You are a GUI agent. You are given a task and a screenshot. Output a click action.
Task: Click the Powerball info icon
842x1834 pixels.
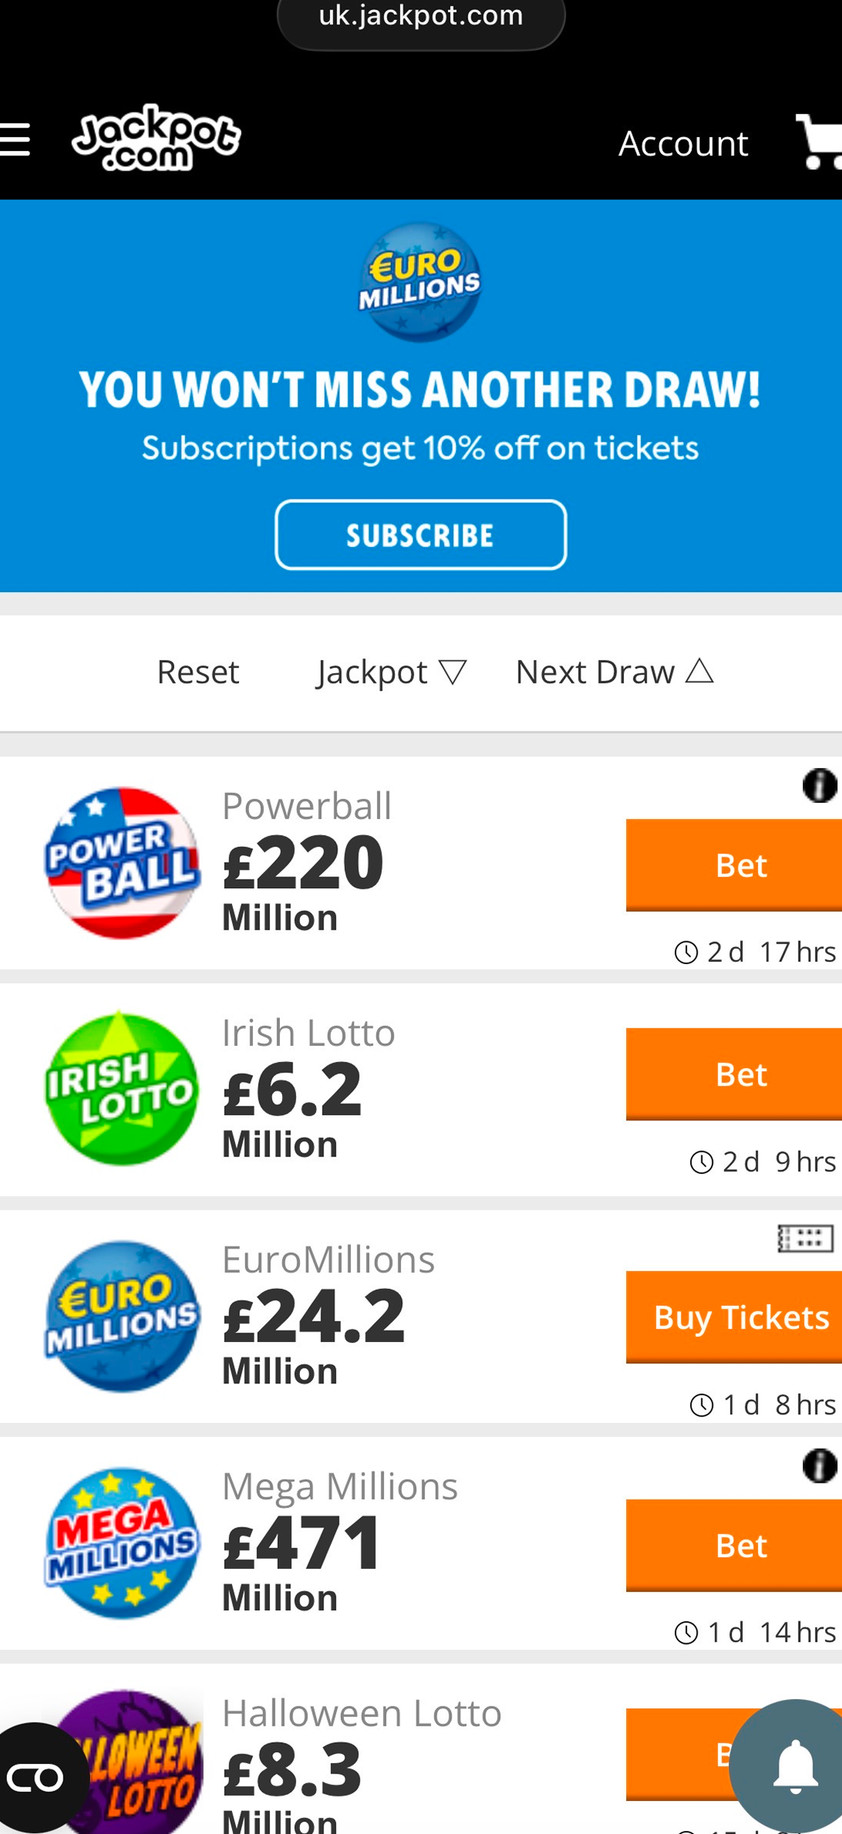tap(819, 786)
